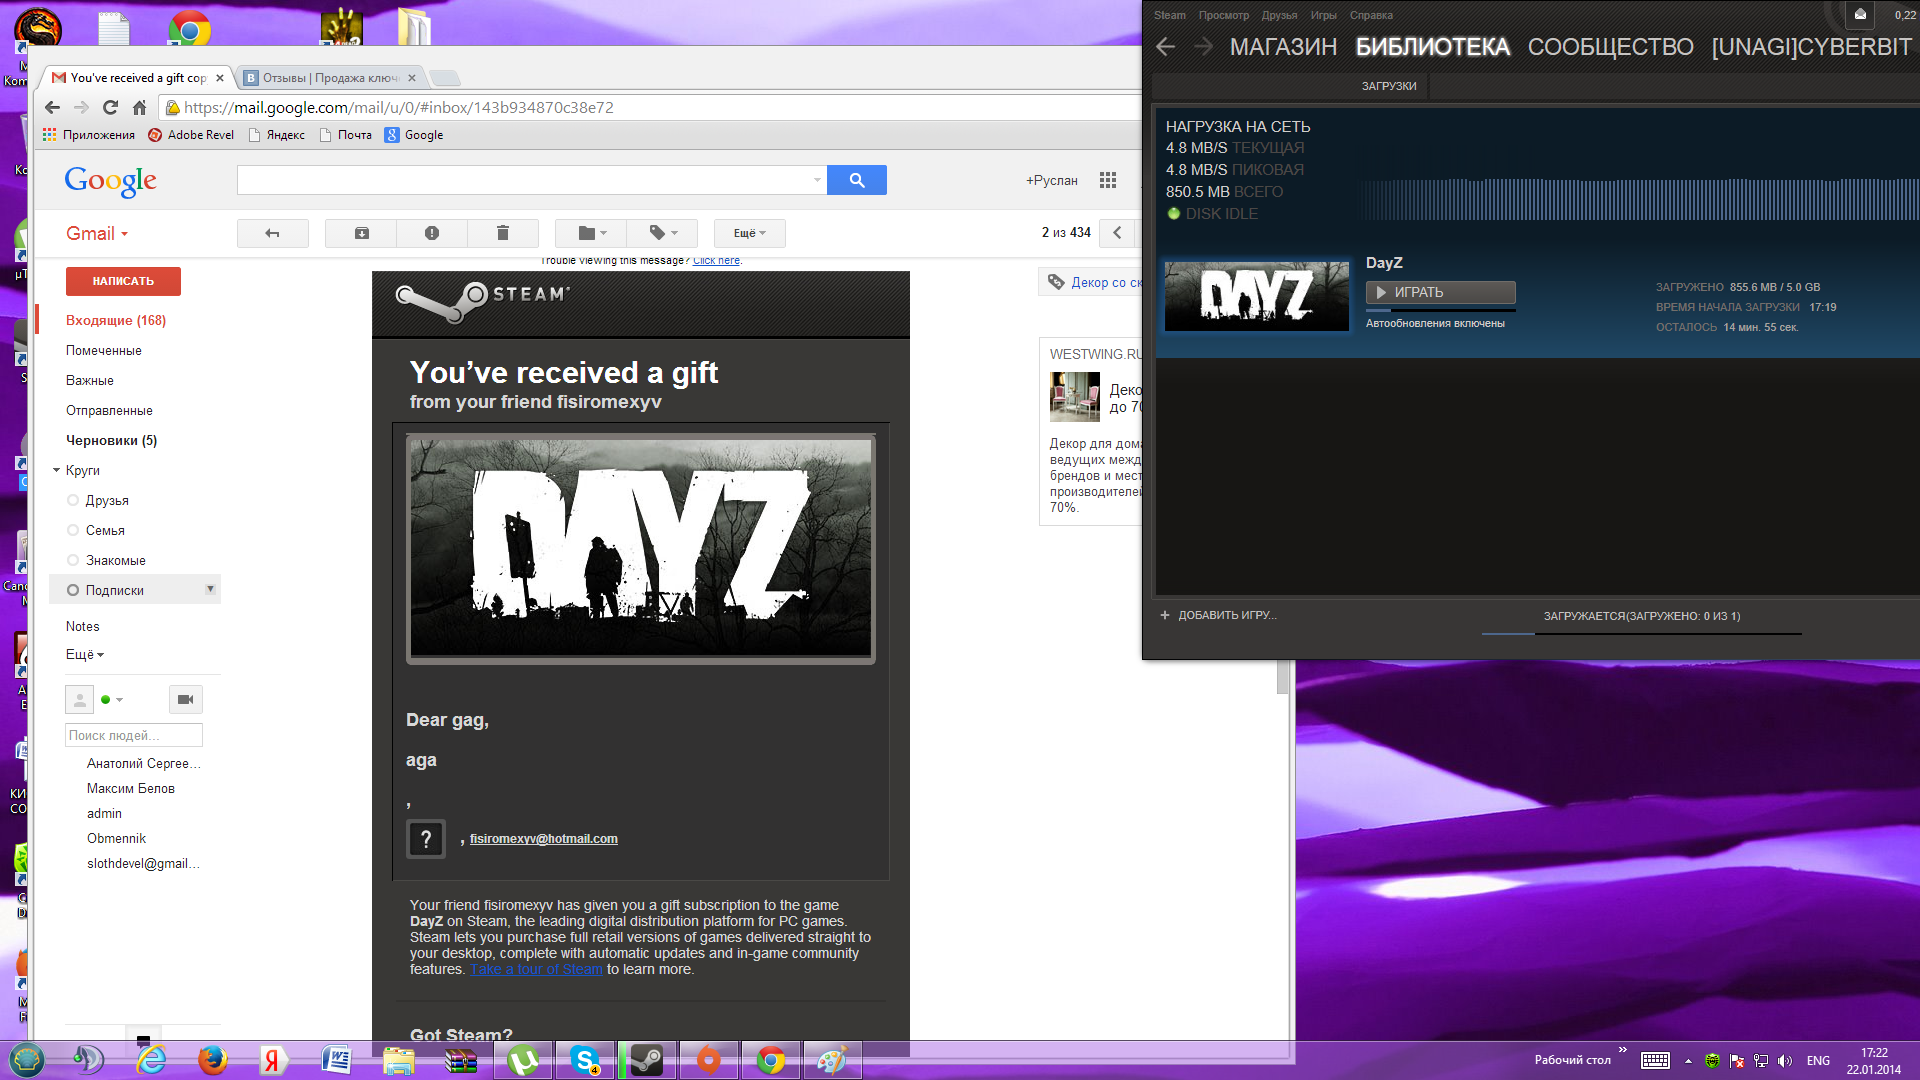Screen dimensions: 1920x1080
Task: Click fisiromexyv@hotmail.com email link
Action: point(543,839)
